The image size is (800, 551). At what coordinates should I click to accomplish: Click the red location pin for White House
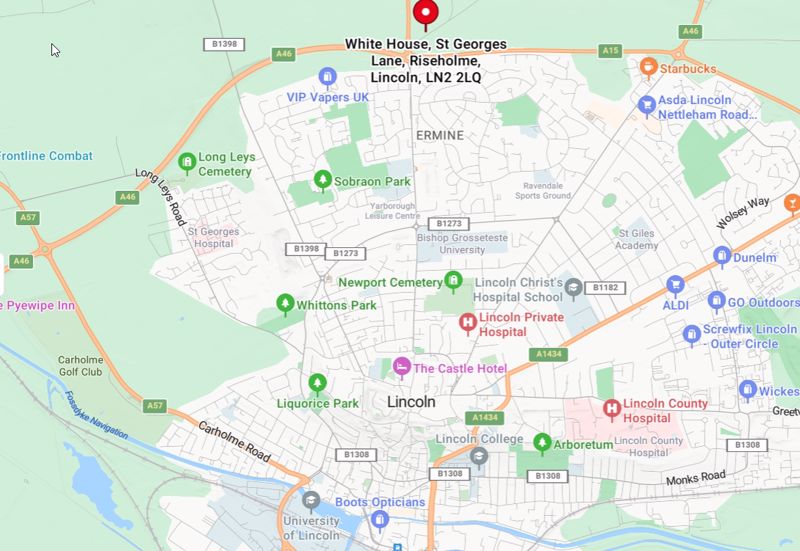(426, 13)
